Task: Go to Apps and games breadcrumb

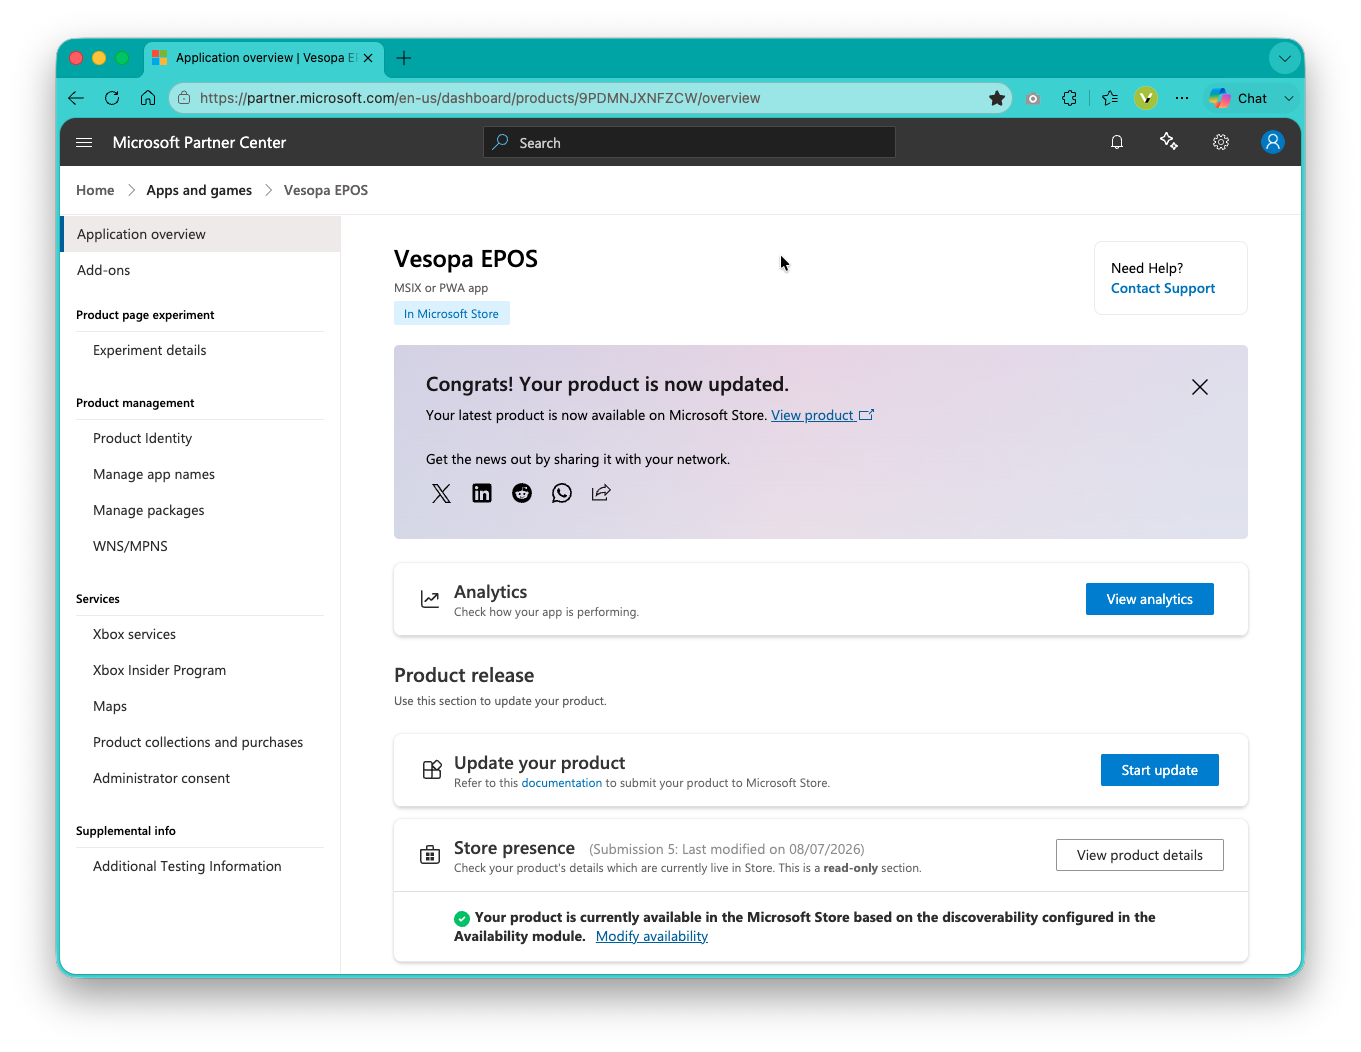Action: [199, 190]
